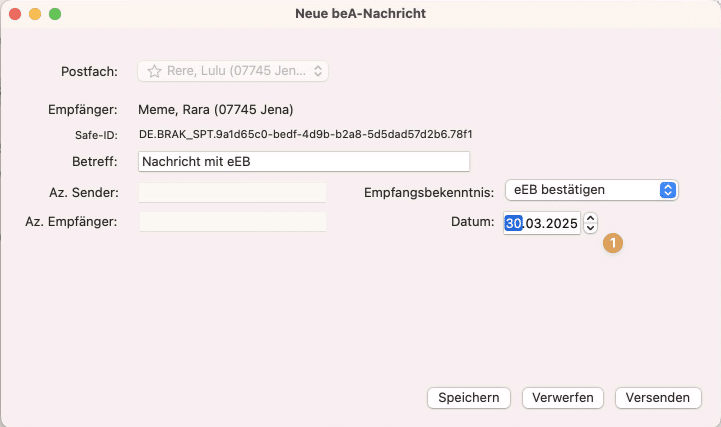This screenshot has width=721, height=427.
Task: Close the Neue beA-Nachricht window
Action: 15,14
